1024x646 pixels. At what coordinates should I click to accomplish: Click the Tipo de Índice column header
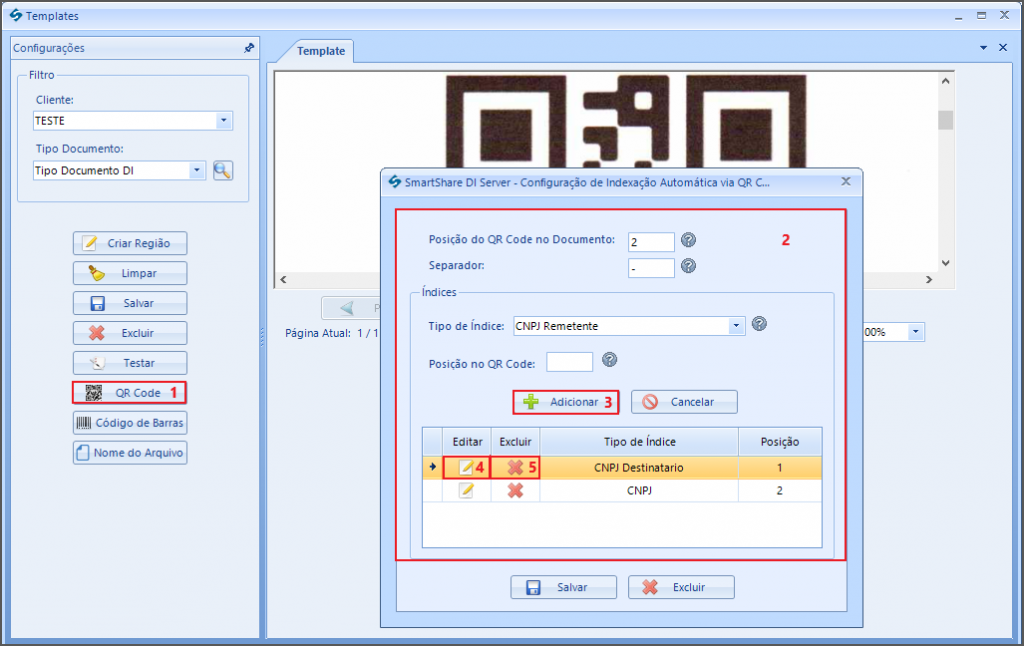tap(639, 442)
